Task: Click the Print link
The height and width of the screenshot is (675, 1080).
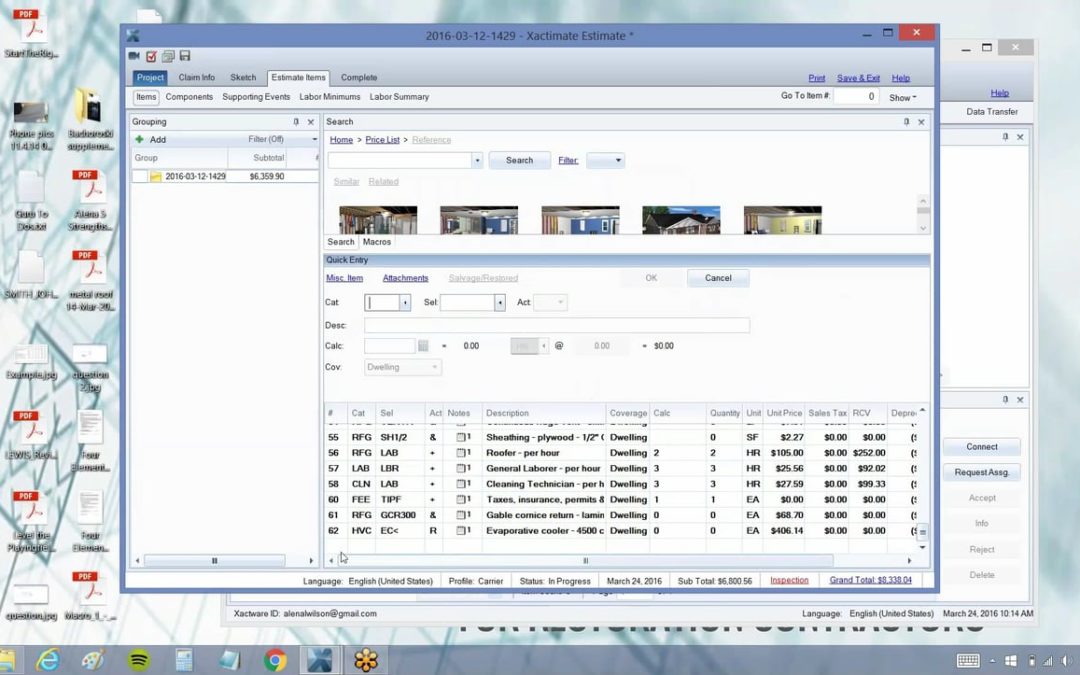Action: click(816, 78)
